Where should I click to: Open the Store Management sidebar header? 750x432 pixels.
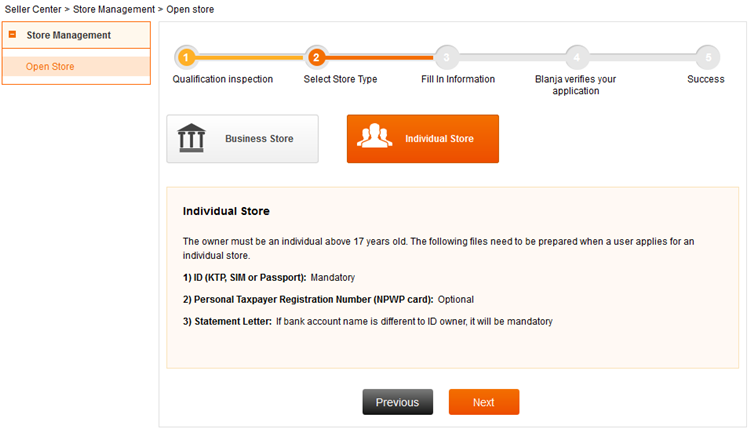coord(76,35)
